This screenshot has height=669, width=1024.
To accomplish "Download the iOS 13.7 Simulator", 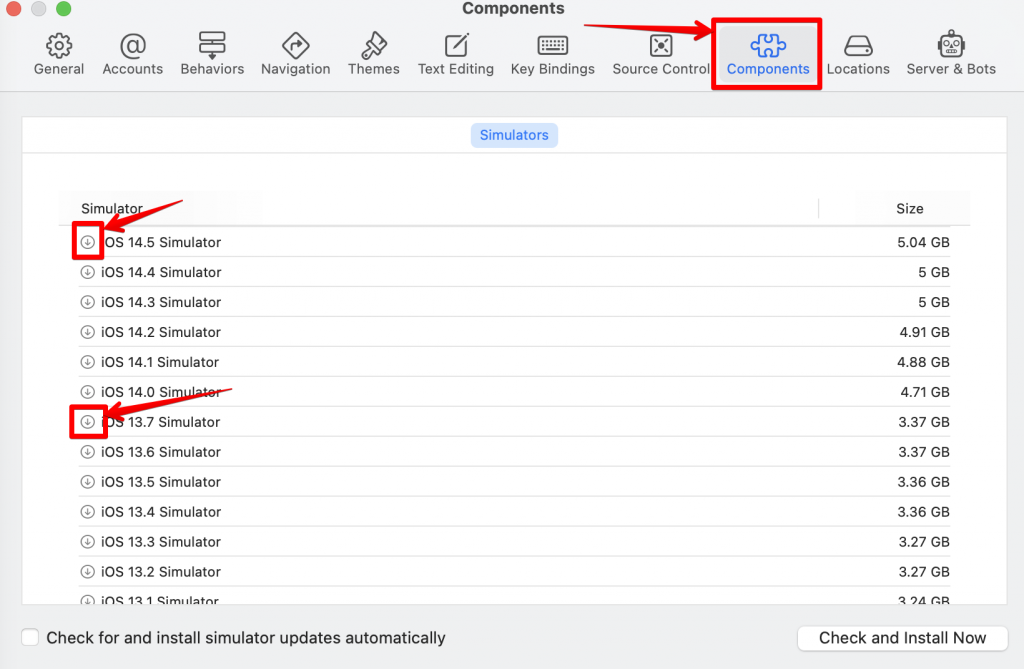I will point(88,423).
